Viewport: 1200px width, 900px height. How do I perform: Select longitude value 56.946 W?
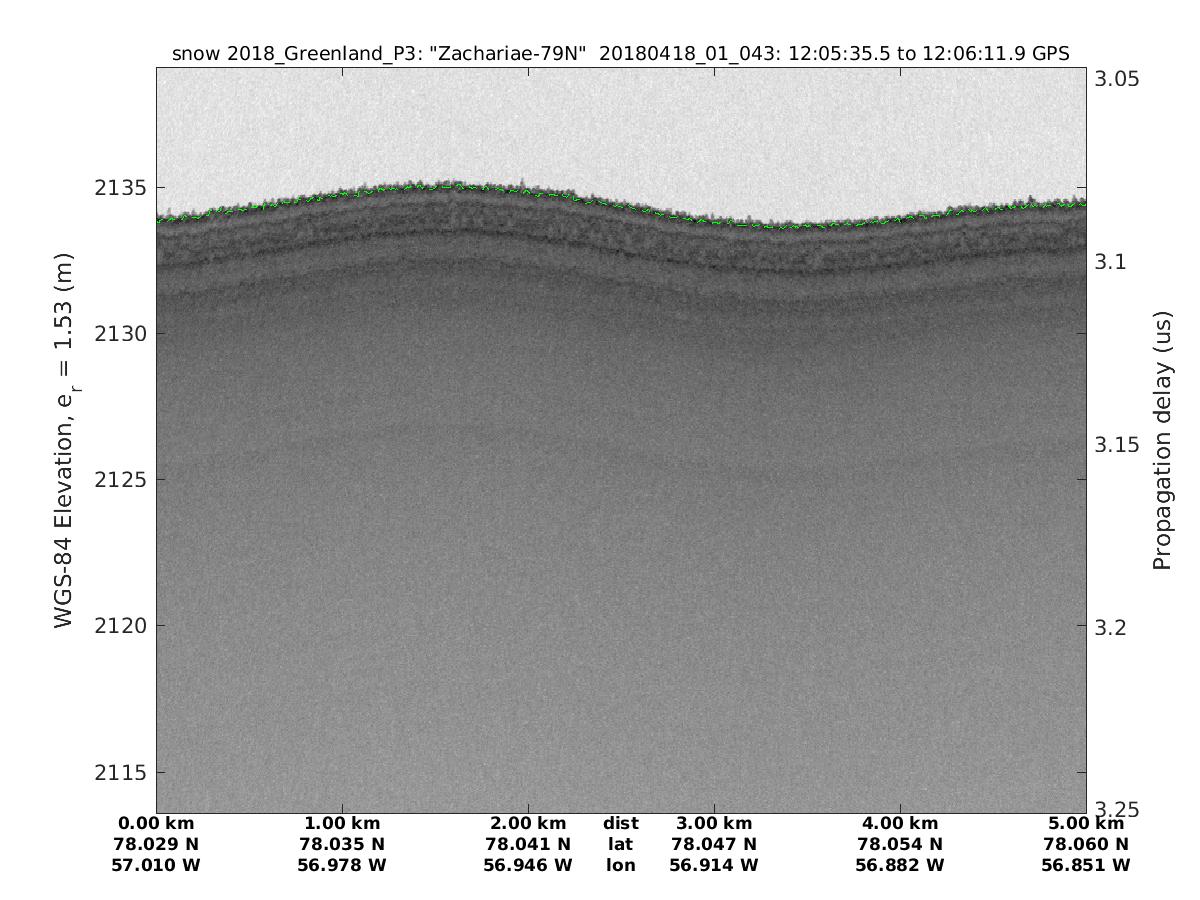pos(528,865)
